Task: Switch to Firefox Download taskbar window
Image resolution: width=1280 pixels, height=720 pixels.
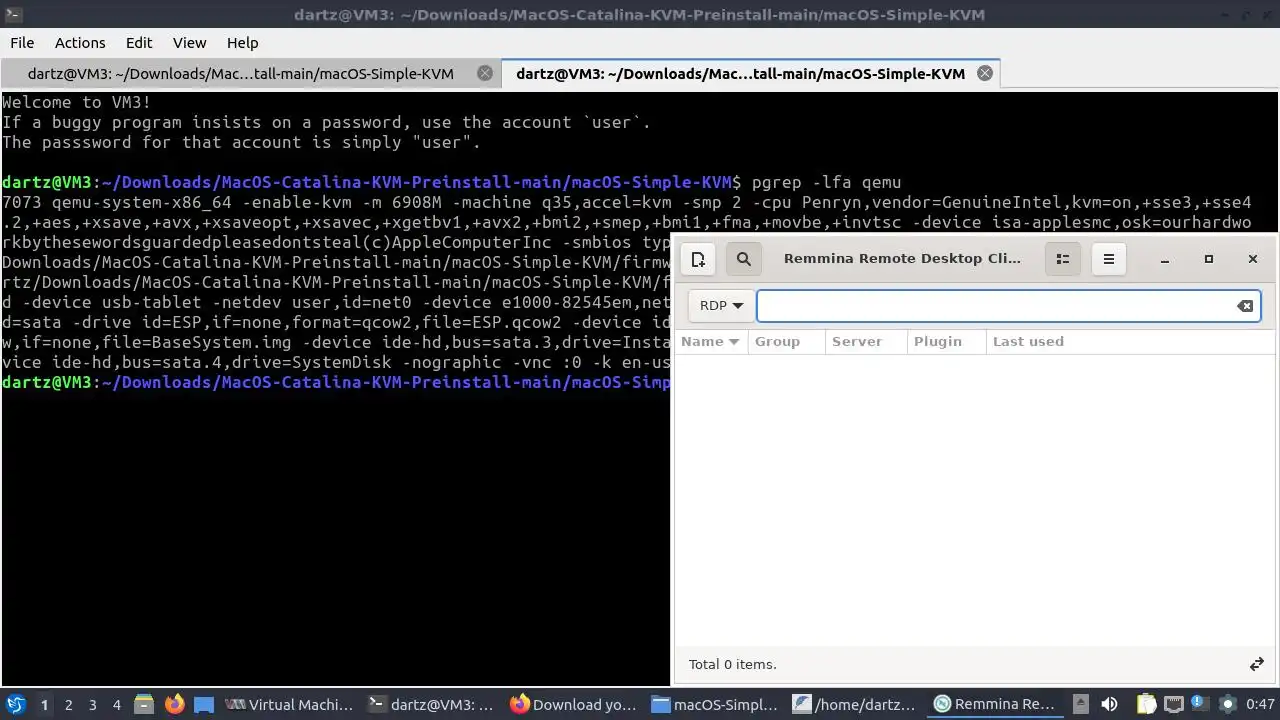Action: click(x=574, y=704)
